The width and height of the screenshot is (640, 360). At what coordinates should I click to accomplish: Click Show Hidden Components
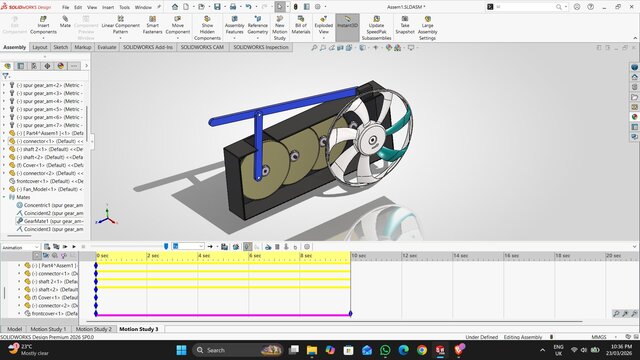pyautogui.click(x=207, y=28)
